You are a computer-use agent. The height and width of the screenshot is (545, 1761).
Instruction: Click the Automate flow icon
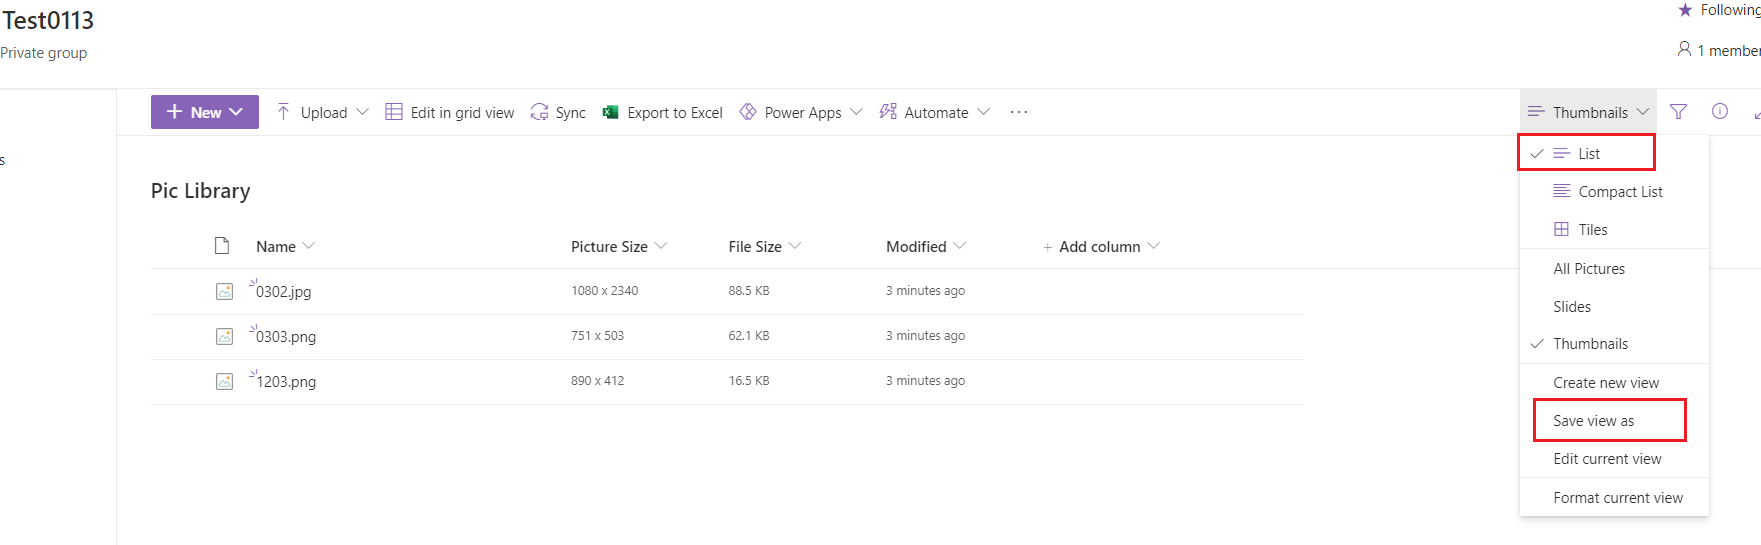[x=888, y=112]
